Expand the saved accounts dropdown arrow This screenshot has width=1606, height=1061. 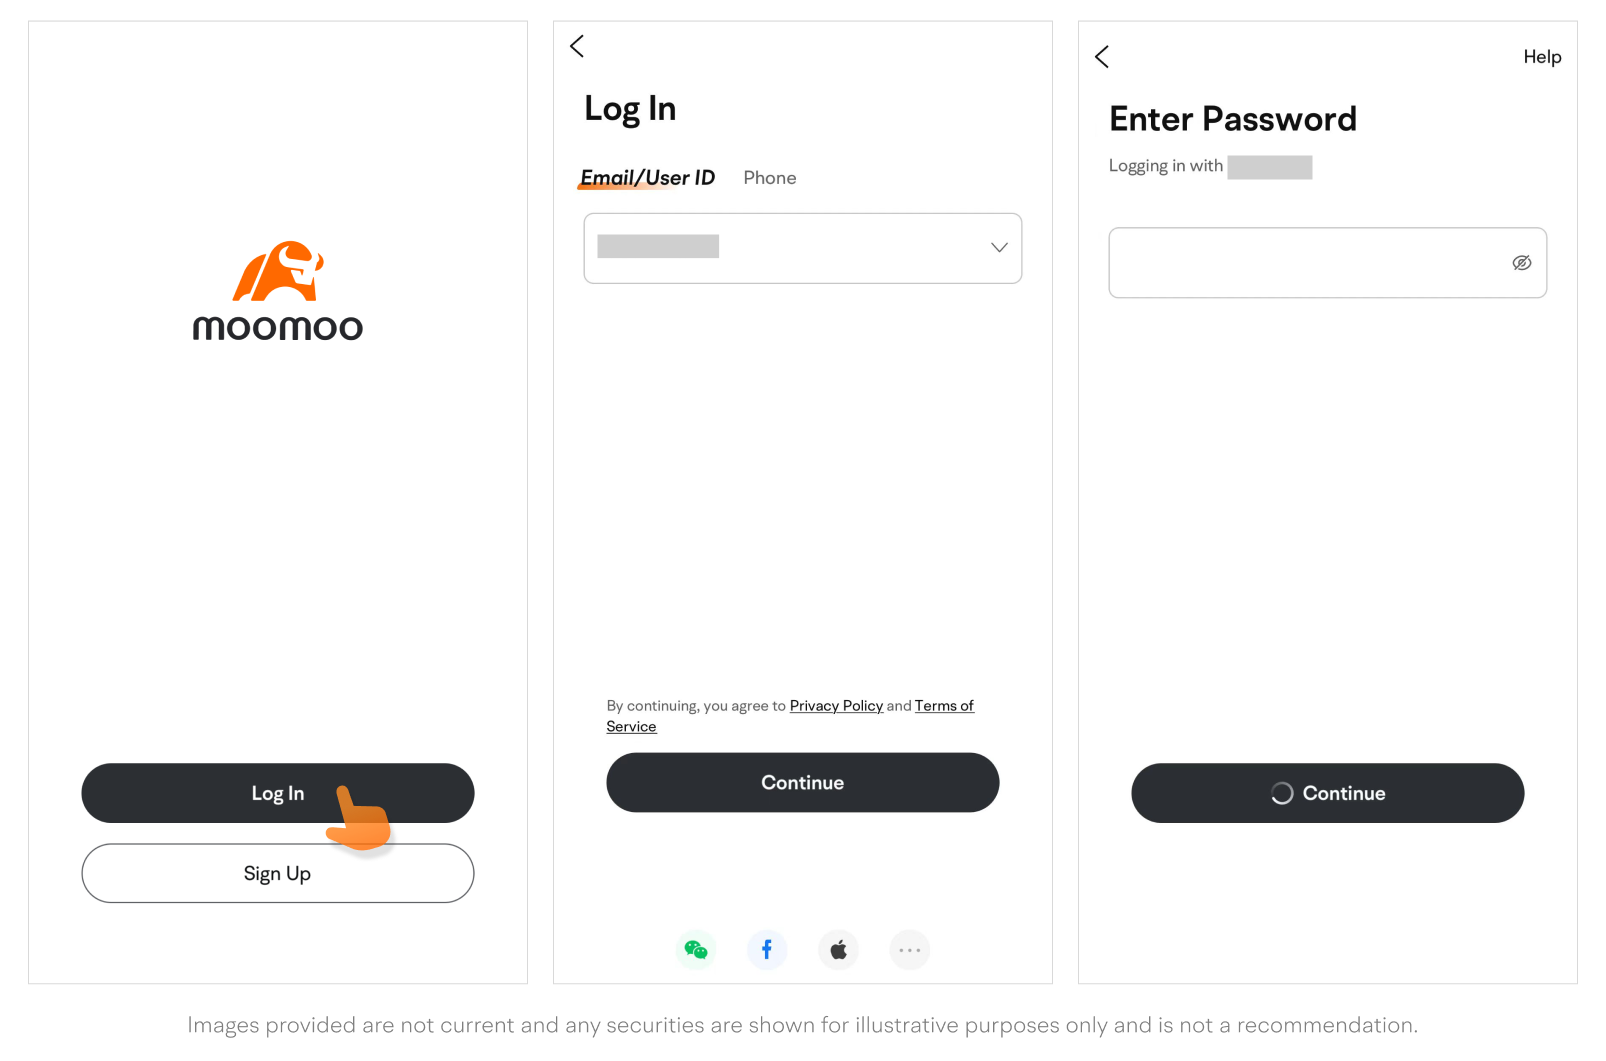[x=998, y=248]
